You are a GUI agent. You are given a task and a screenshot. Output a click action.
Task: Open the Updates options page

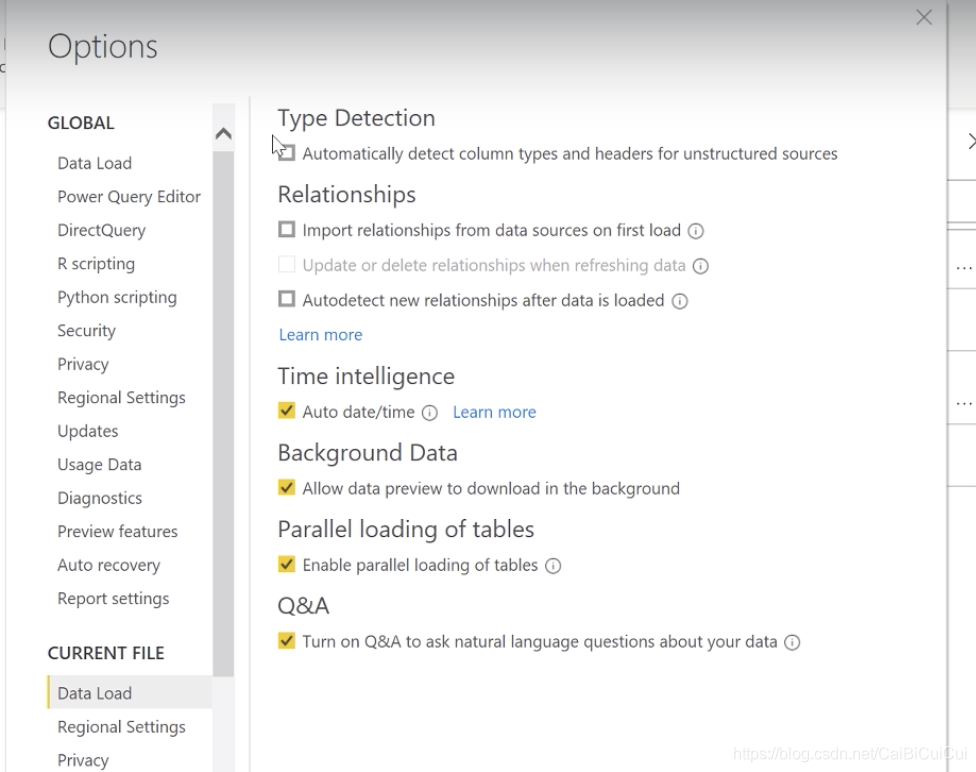coord(88,431)
